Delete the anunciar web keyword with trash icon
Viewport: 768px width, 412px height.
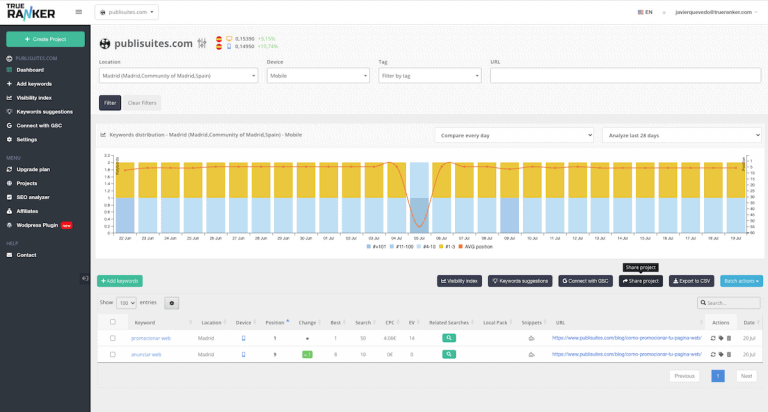pos(729,354)
